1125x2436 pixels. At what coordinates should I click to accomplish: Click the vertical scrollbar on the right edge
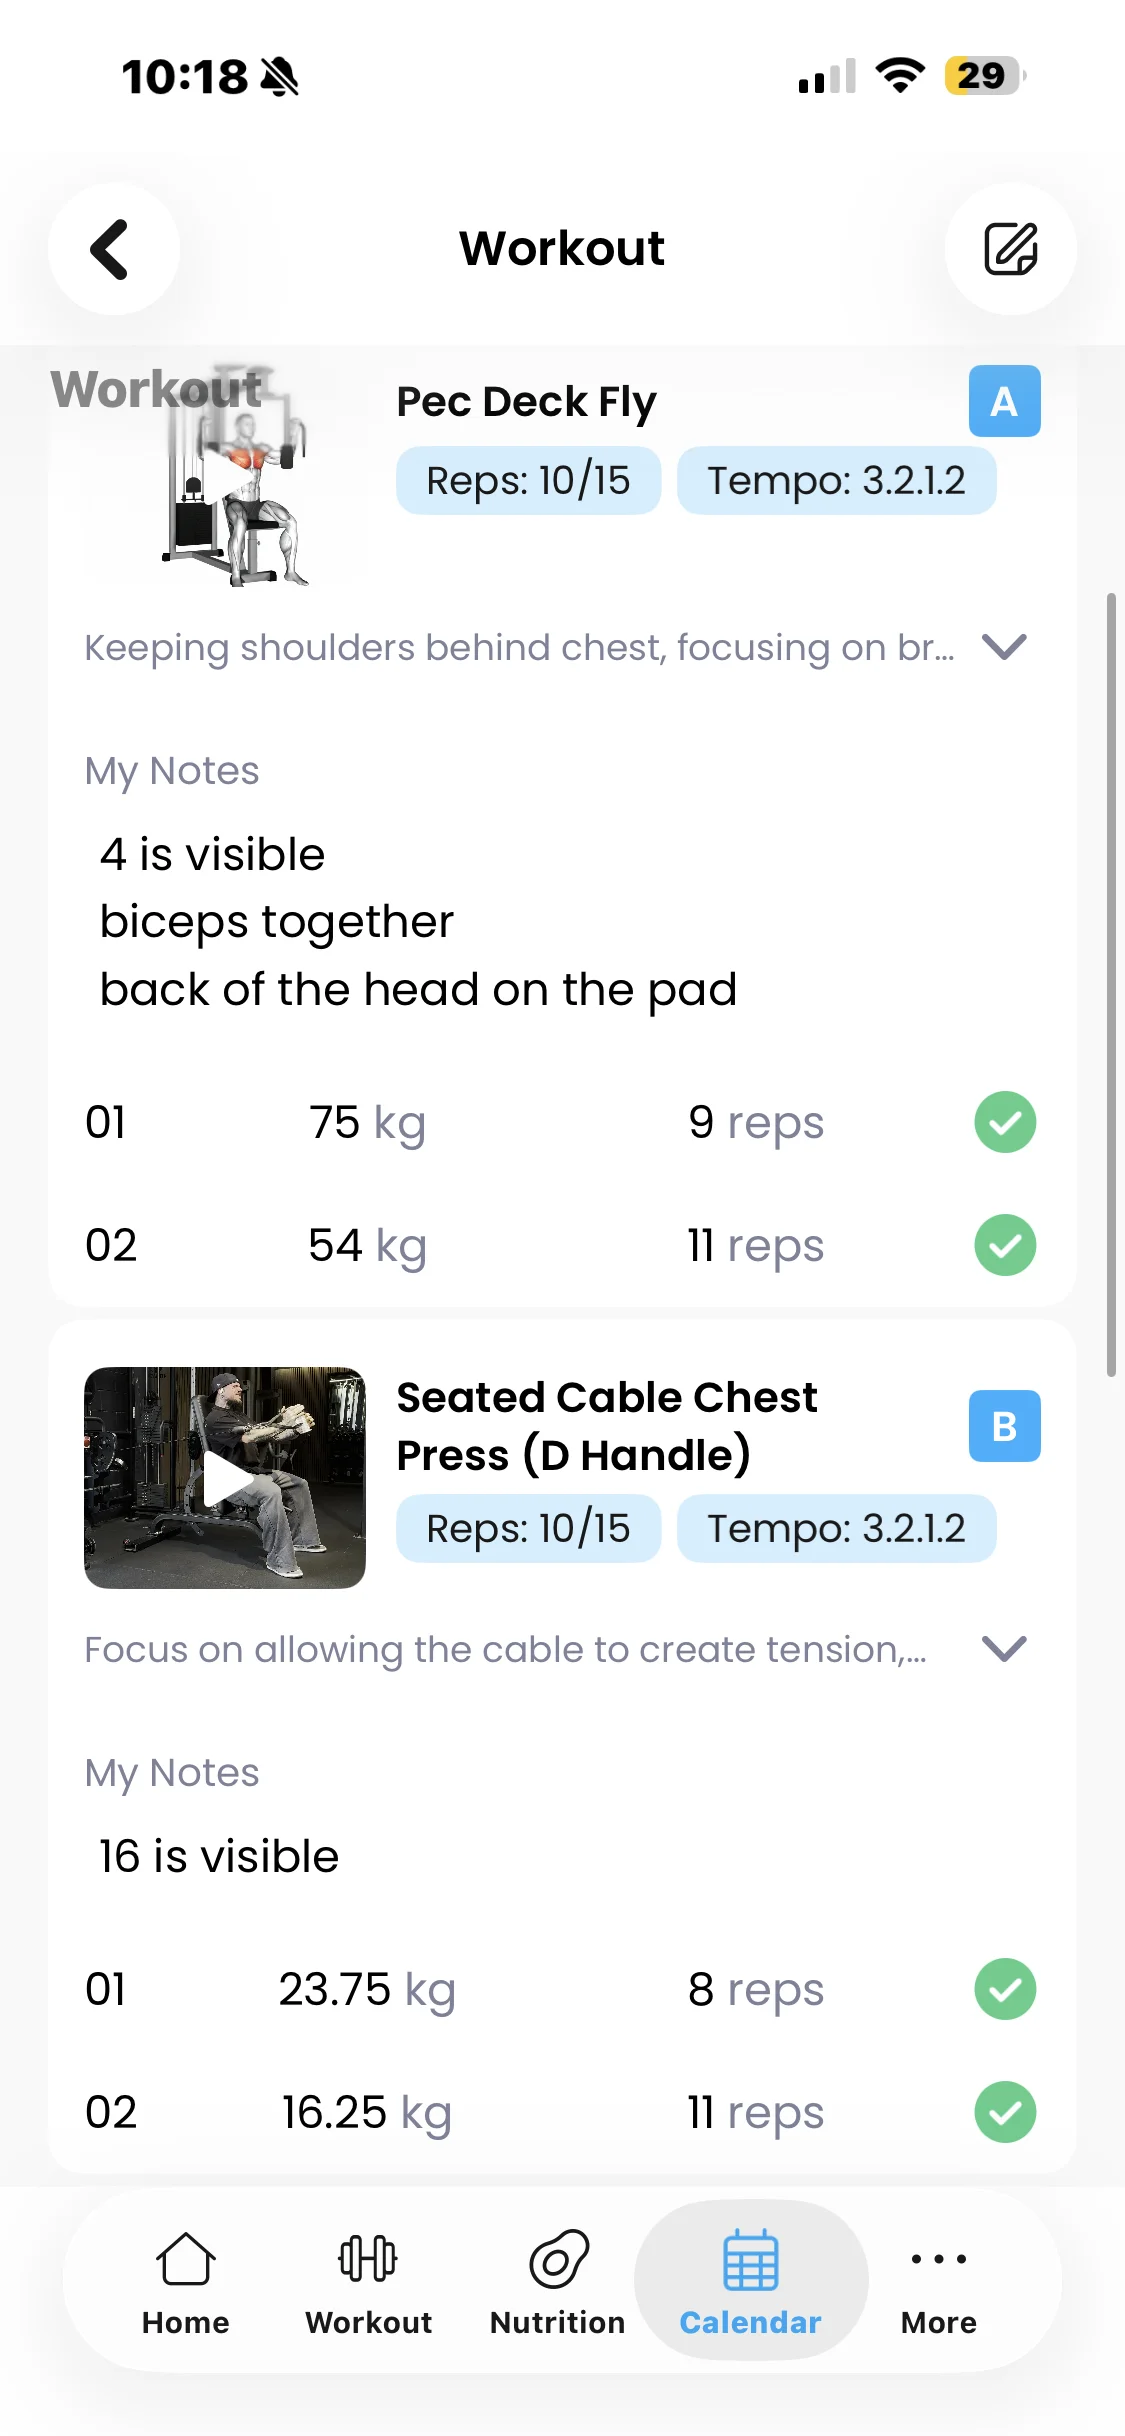1111,985
